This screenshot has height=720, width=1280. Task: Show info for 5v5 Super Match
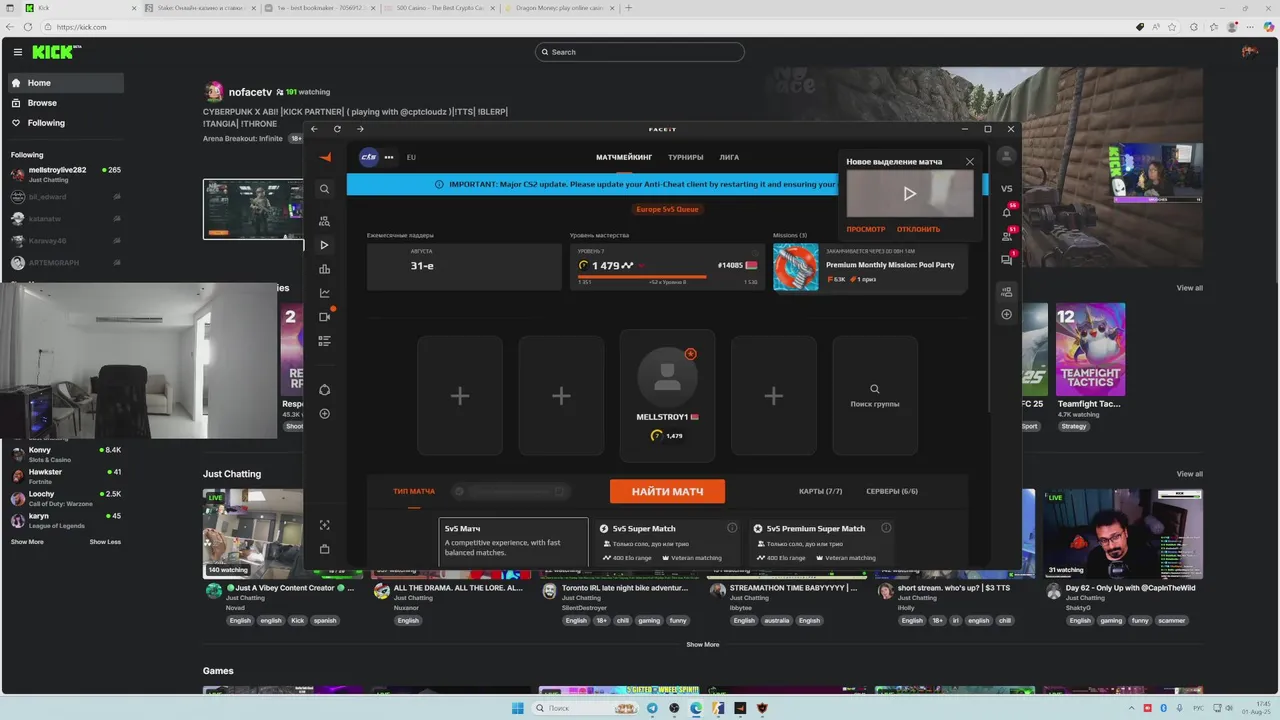(732, 528)
